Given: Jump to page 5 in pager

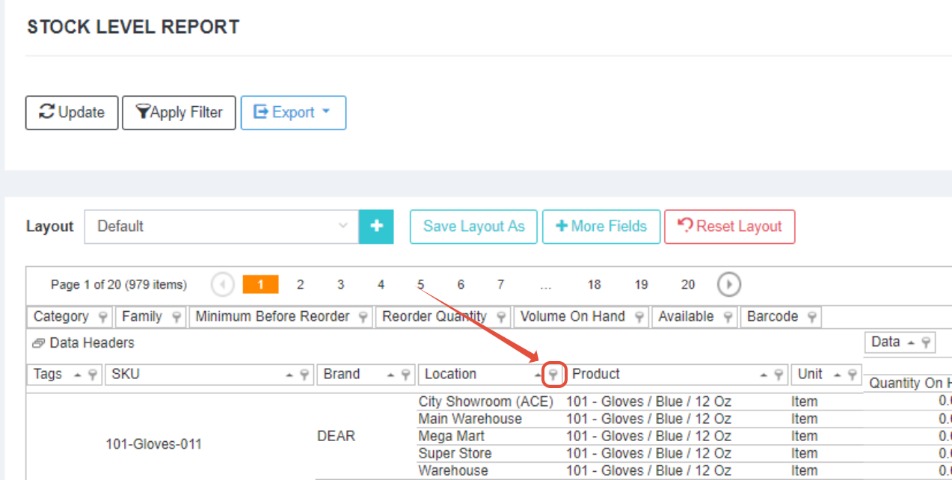Looking at the screenshot, I should [x=421, y=285].
